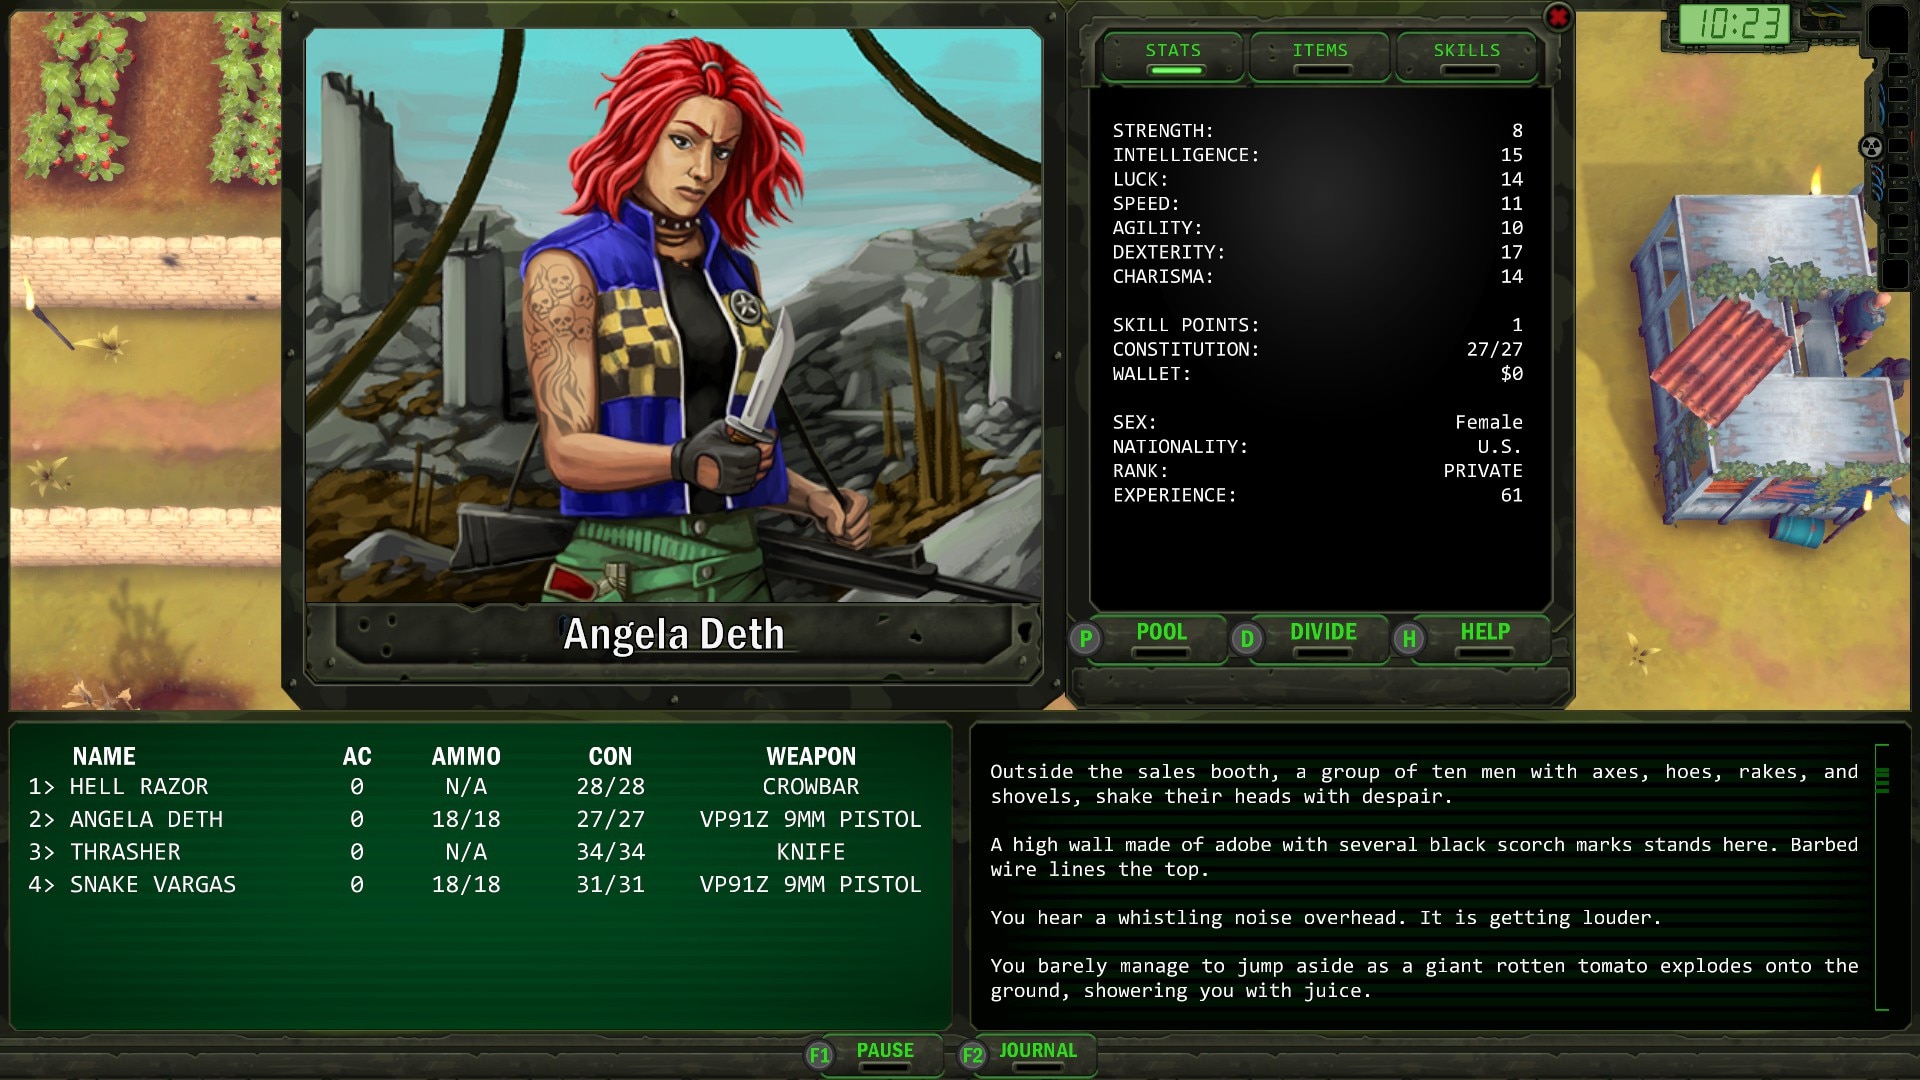Viewport: 1920px width, 1080px height.
Task: Open Help for the character screen
Action: [1485, 634]
